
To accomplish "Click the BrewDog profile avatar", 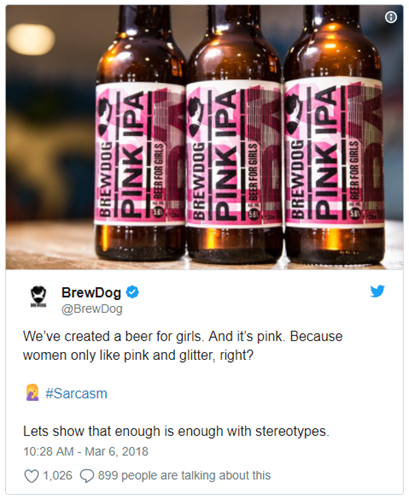I will [39, 296].
